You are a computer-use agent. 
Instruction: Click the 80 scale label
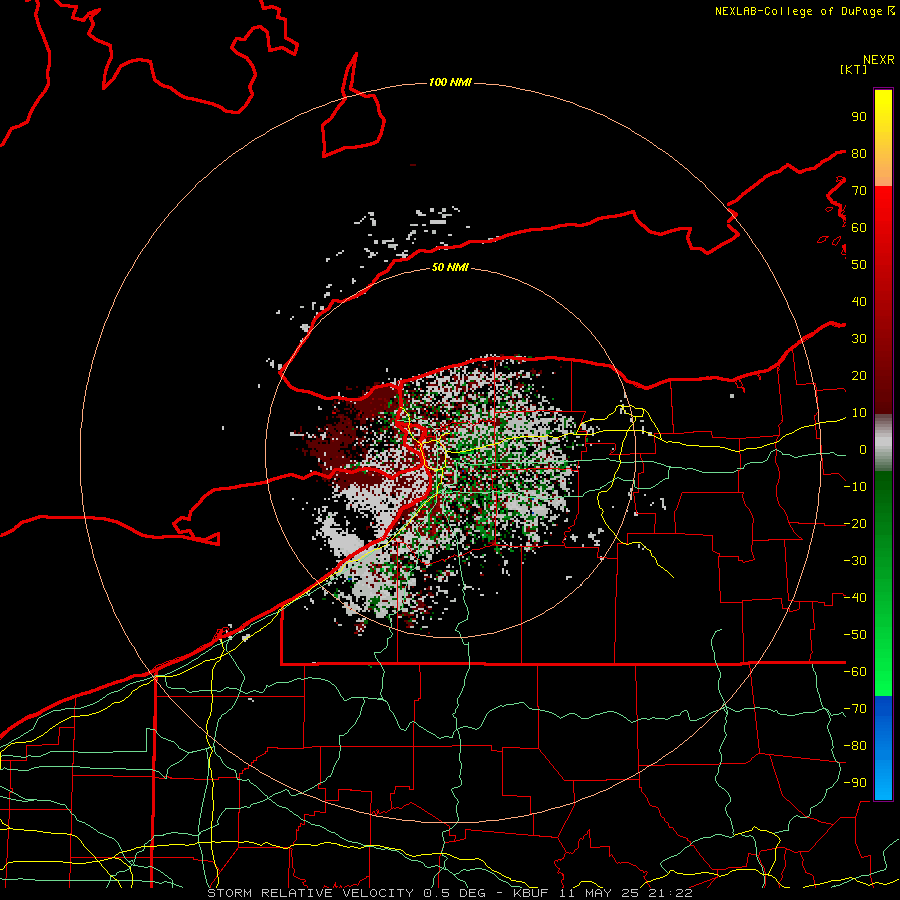point(859,153)
